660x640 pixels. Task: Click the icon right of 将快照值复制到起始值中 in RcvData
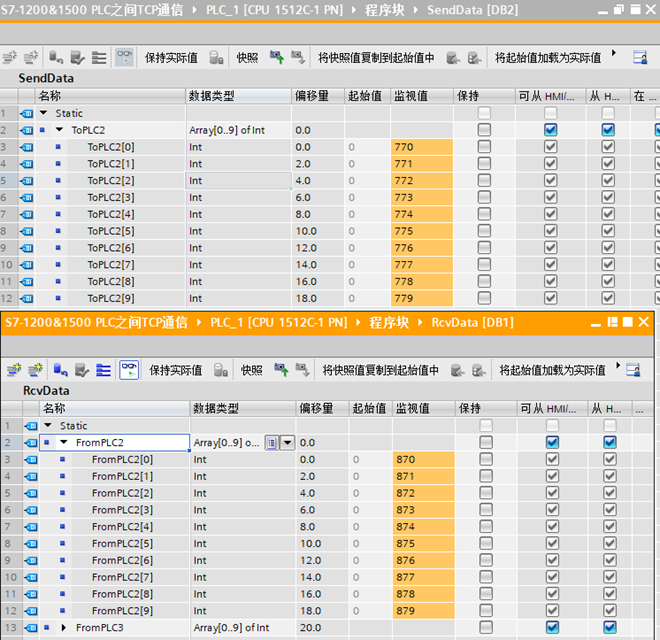coord(457,370)
